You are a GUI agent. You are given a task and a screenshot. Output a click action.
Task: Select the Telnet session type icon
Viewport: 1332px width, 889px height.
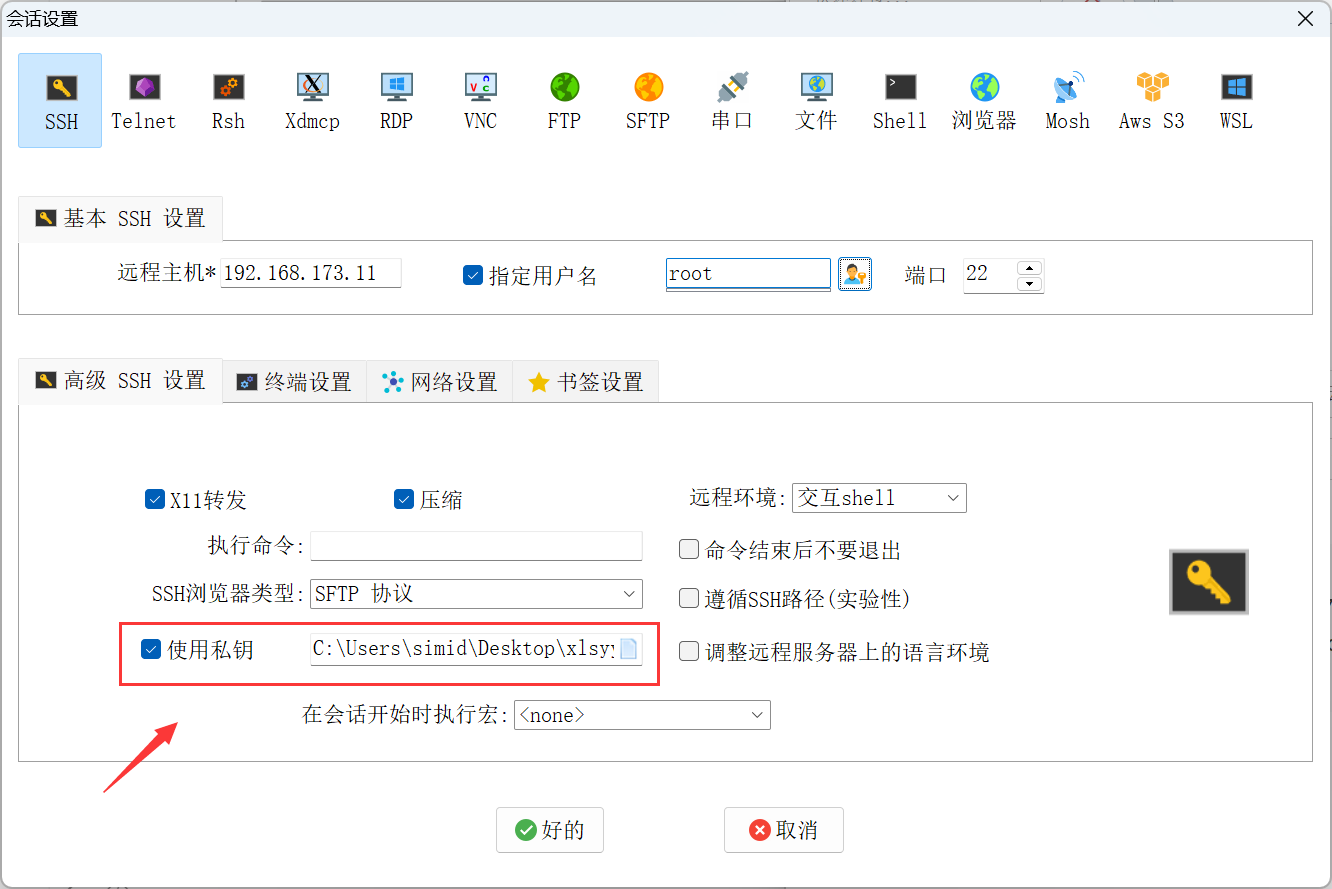(x=143, y=101)
